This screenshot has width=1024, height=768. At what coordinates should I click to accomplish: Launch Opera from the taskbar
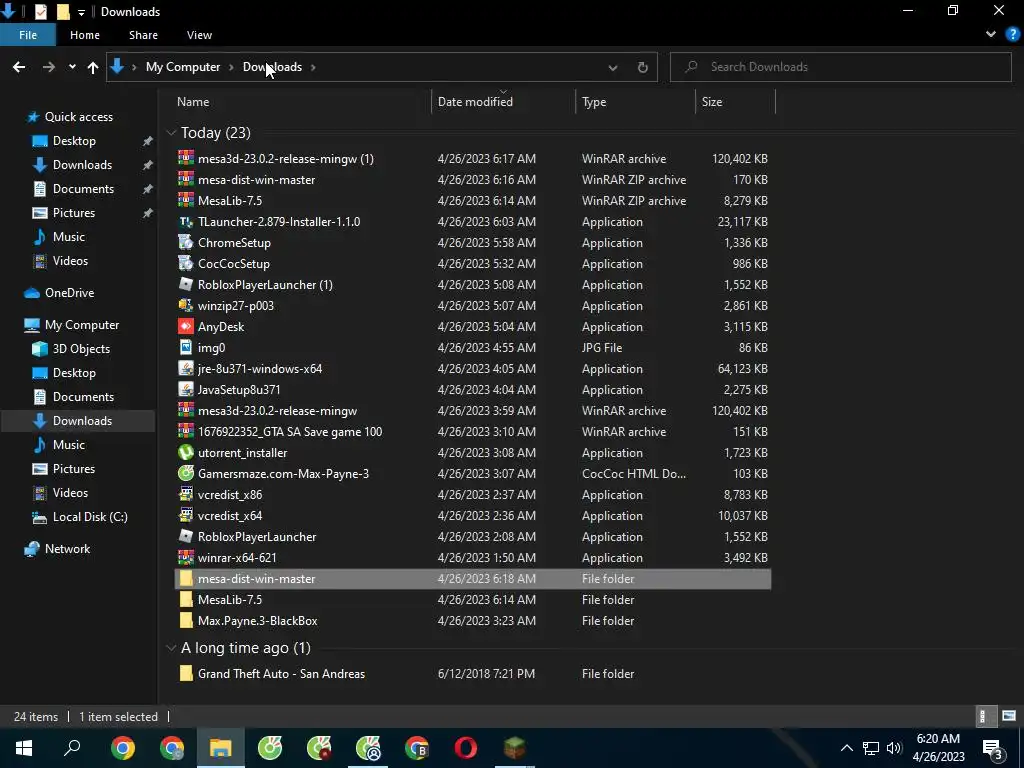pyautogui.click(x=466, y=748)
